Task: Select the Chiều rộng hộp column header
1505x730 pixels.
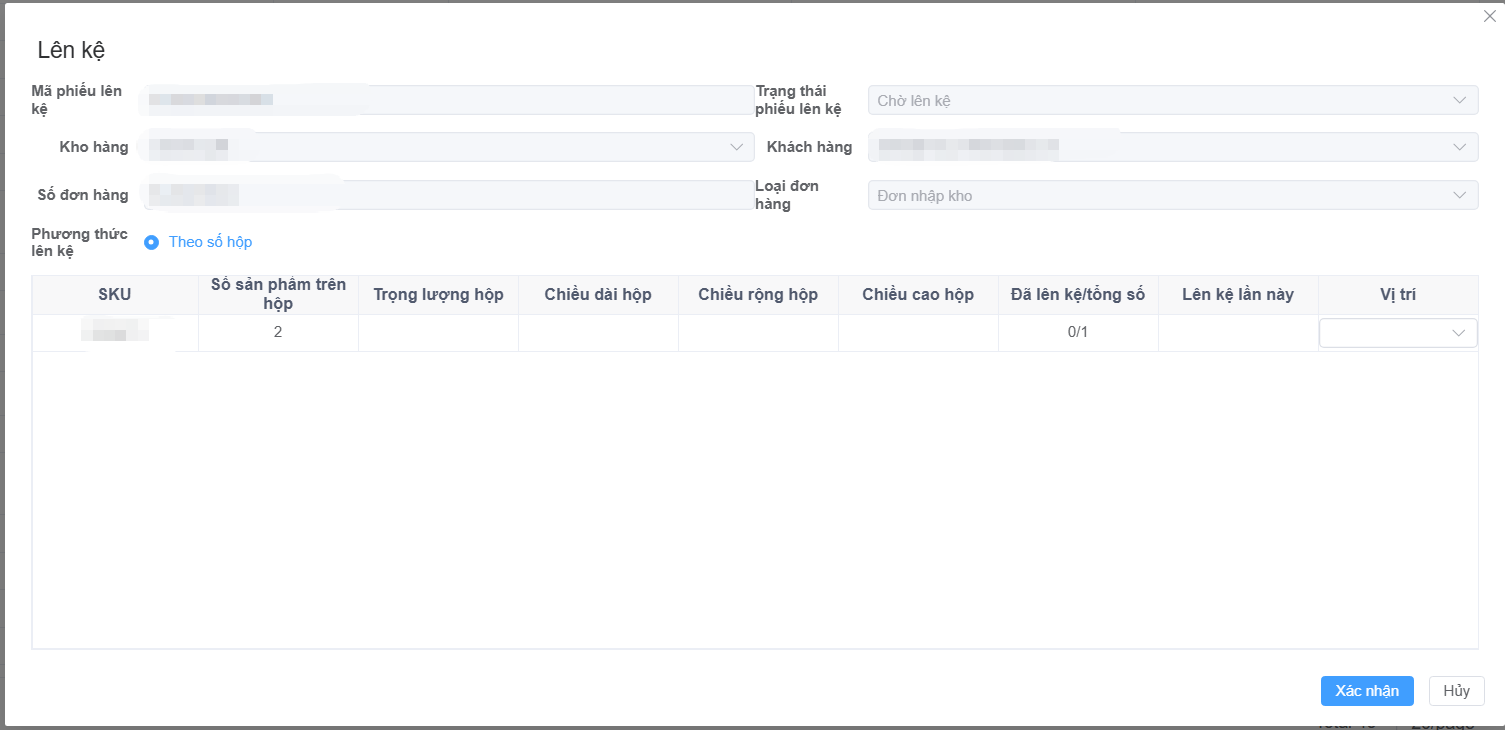Action: tap(758, 295)
